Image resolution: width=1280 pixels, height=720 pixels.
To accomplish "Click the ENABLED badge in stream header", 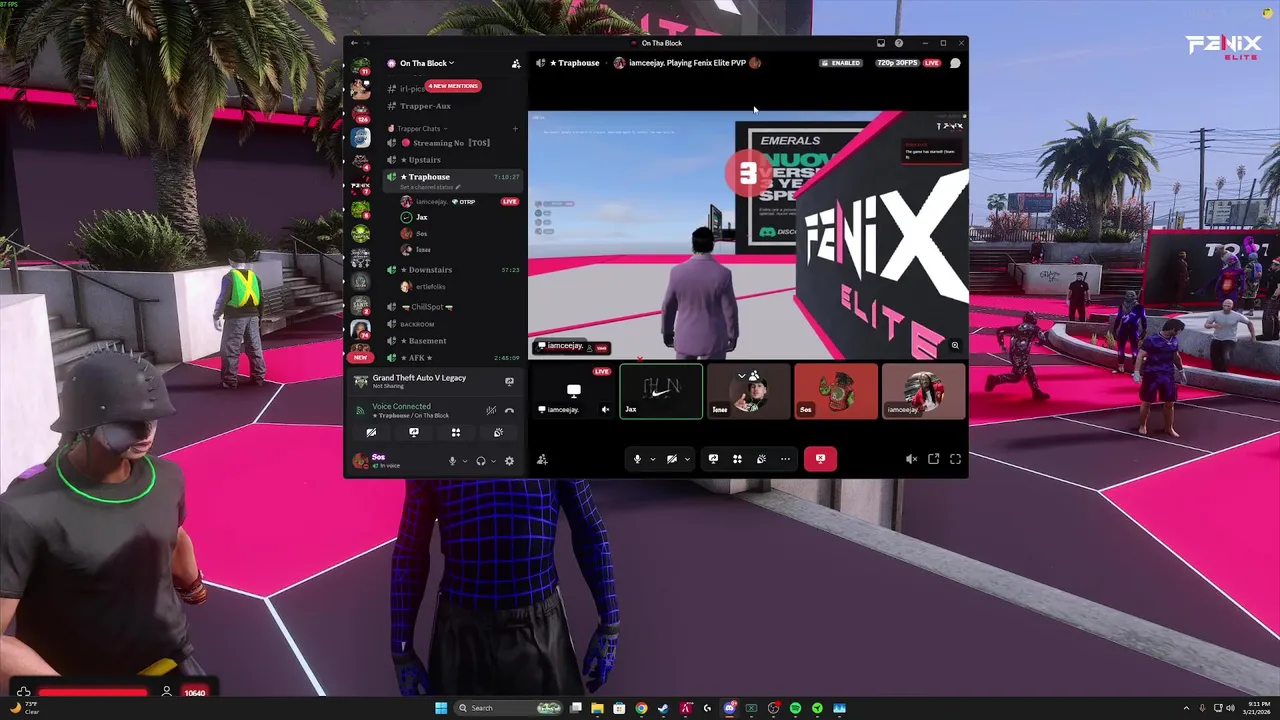I will pos(841,63).
